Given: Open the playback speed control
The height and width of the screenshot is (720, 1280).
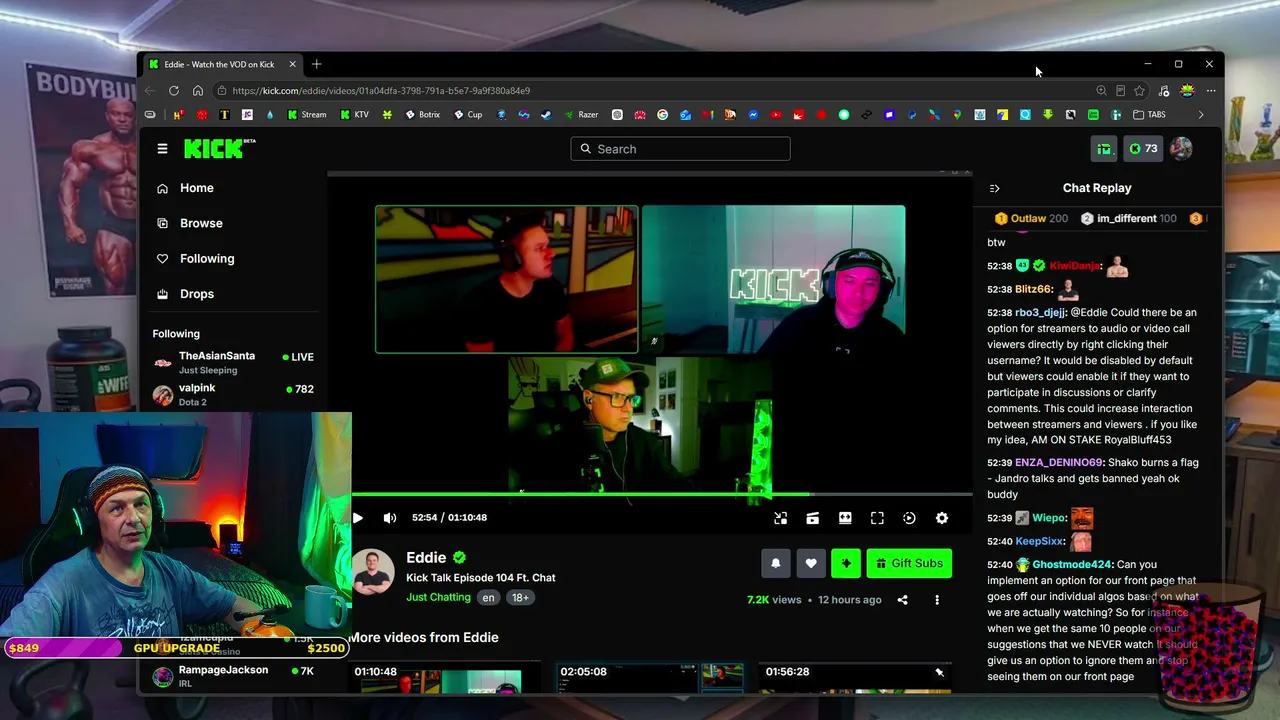Looking at the screenshot, I should [x=909, y=518].
